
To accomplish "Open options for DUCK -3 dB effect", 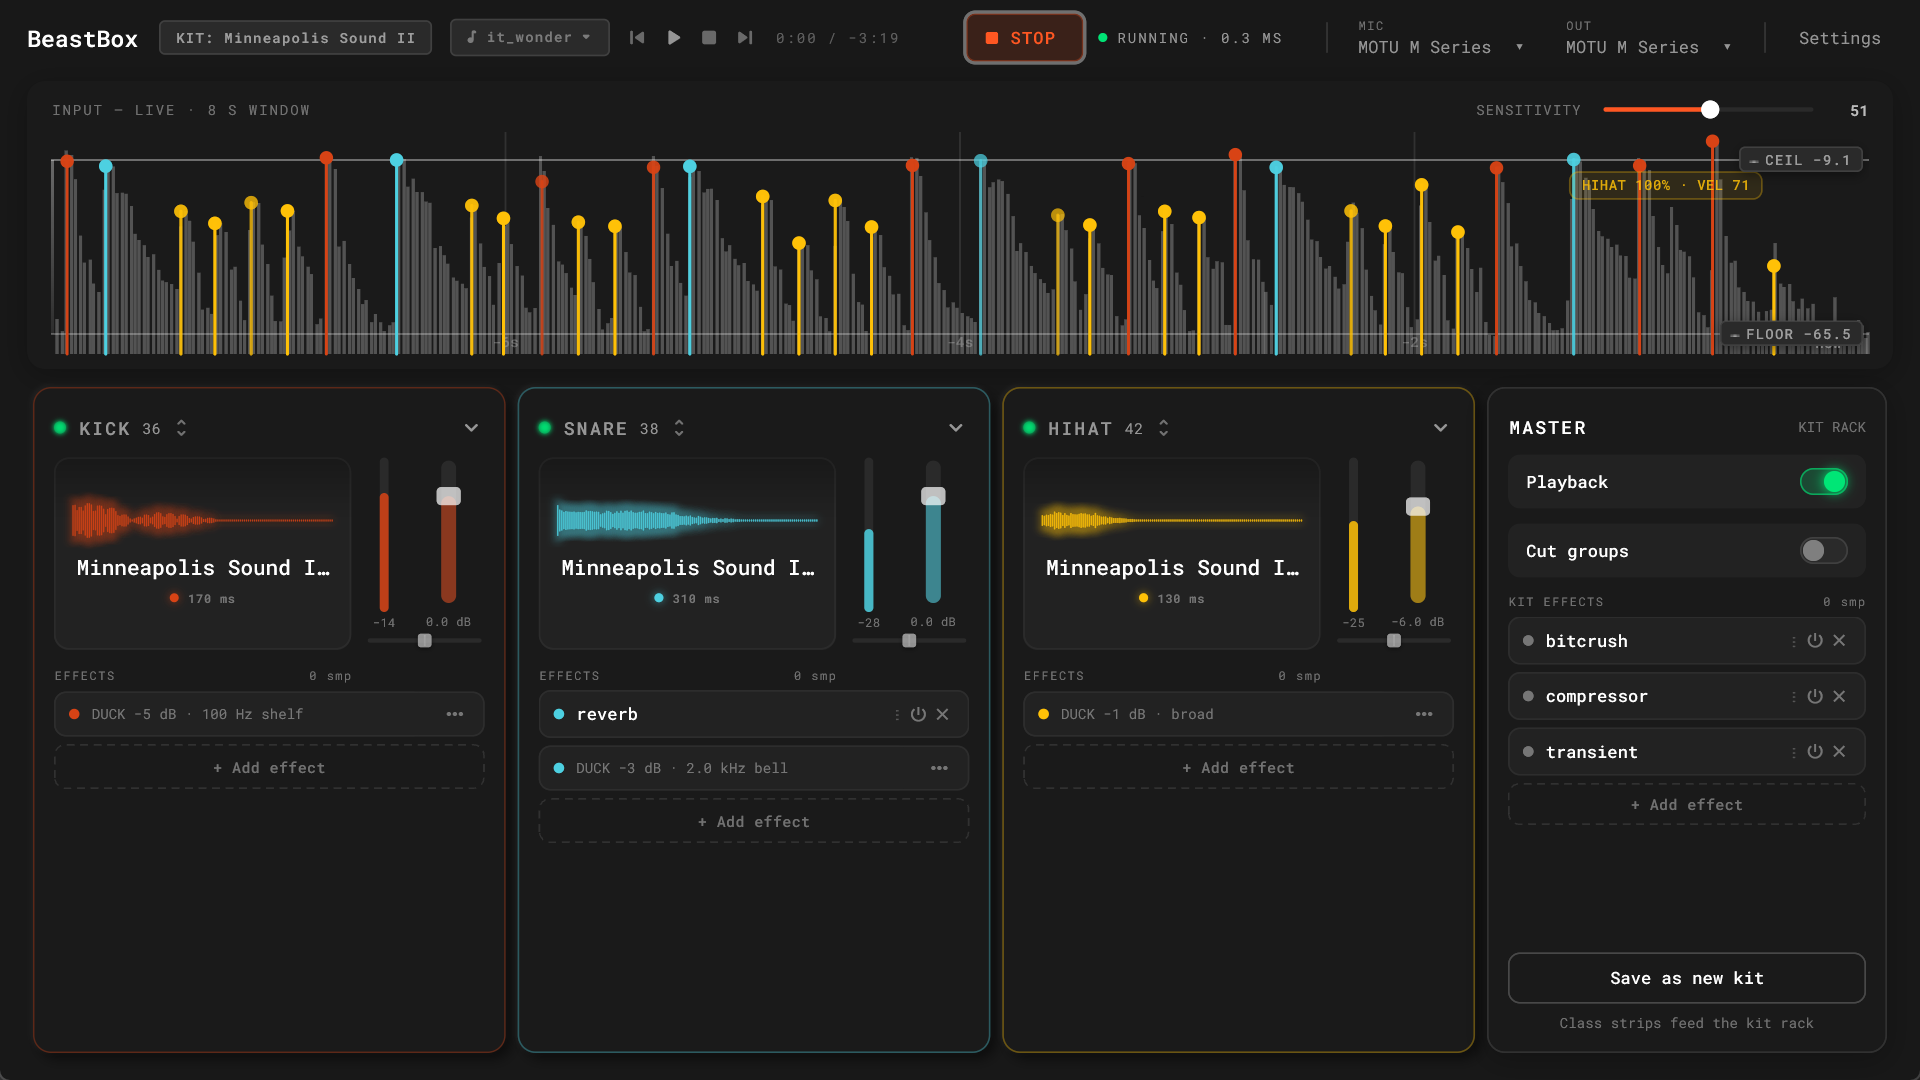I will tap(939, 768).
